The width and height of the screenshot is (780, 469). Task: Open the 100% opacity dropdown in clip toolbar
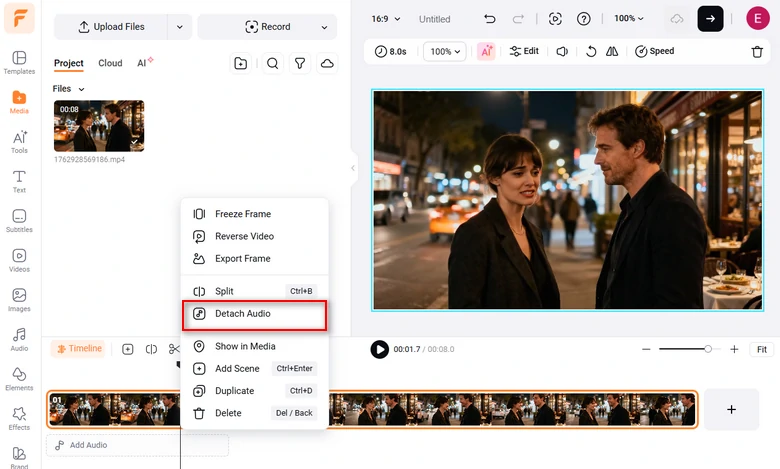pos(445,51)
